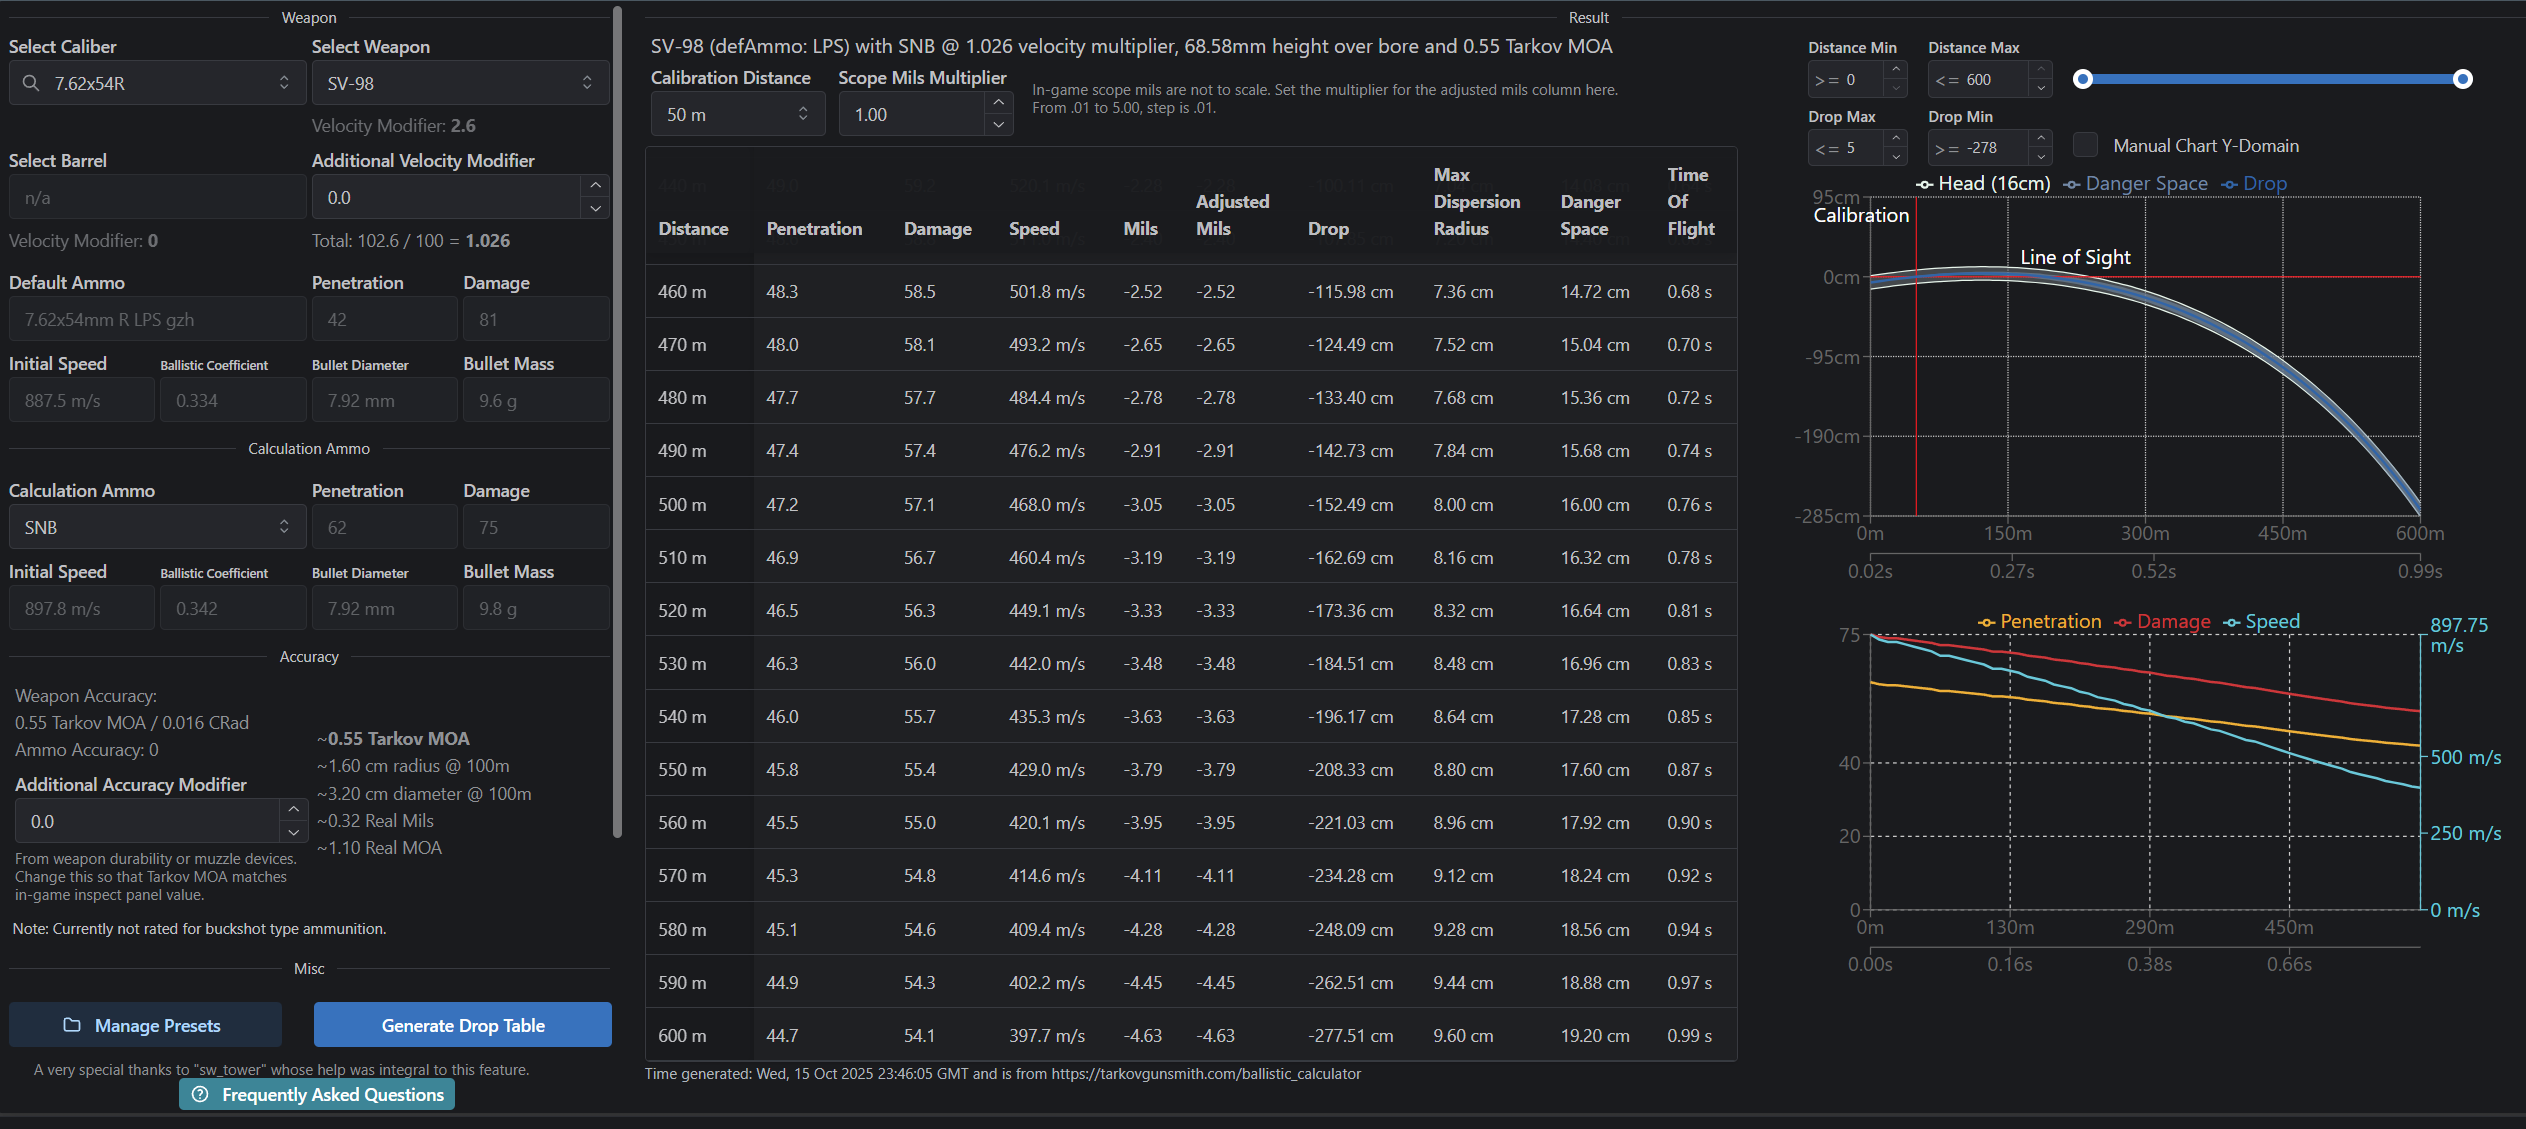
Task: Click the Additional Accuracy Modifier input field
Action: [147, 821]
